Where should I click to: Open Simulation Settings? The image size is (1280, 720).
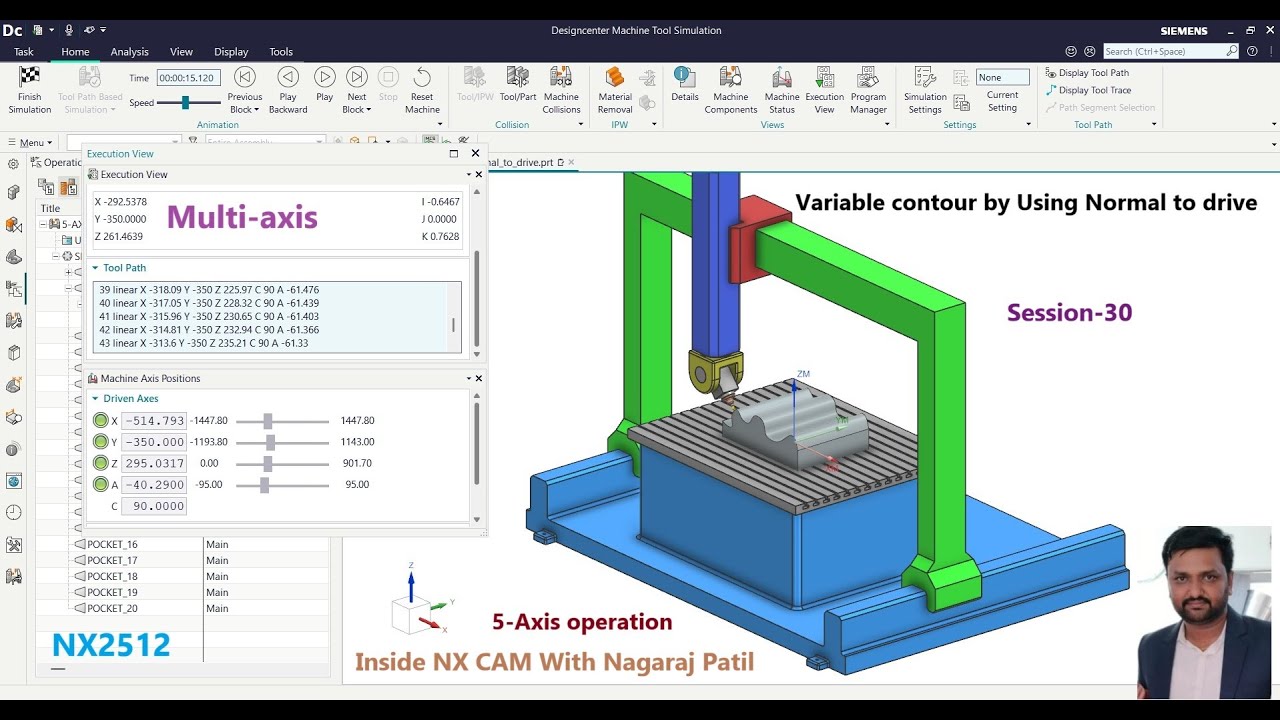click(x=925, y=90)
